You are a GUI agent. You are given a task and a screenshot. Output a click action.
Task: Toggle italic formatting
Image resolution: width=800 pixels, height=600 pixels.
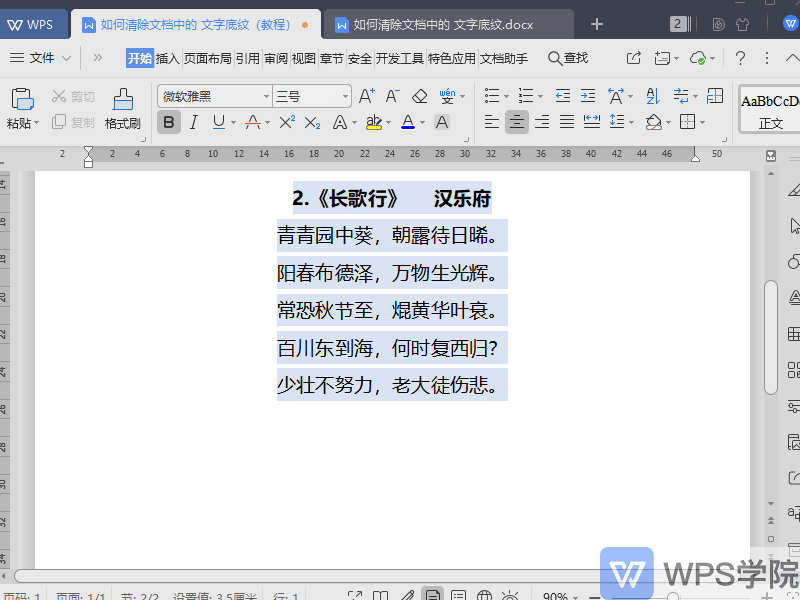coord(194,122)
